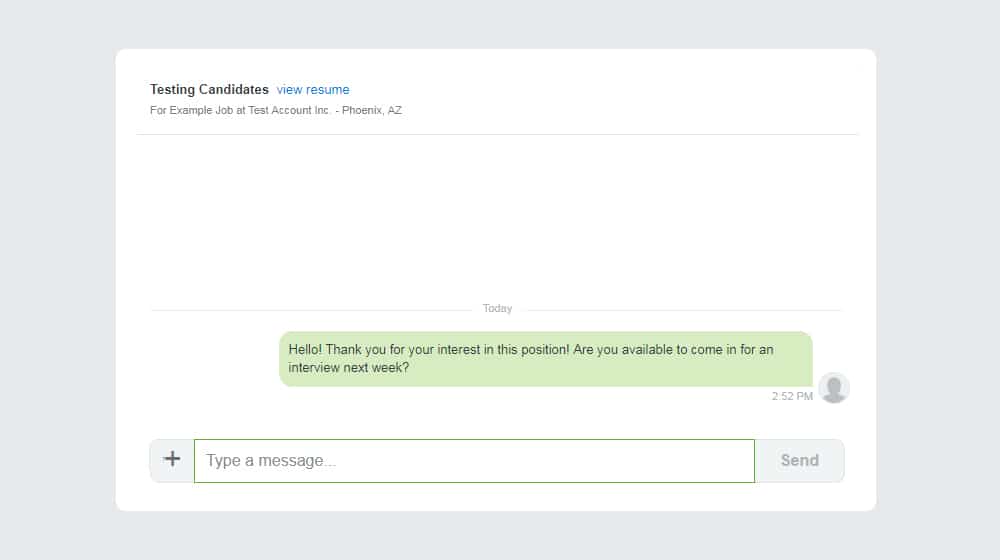Click the placeholder text Type a message
1000x560 pixels.
click(x=270, y=461)
